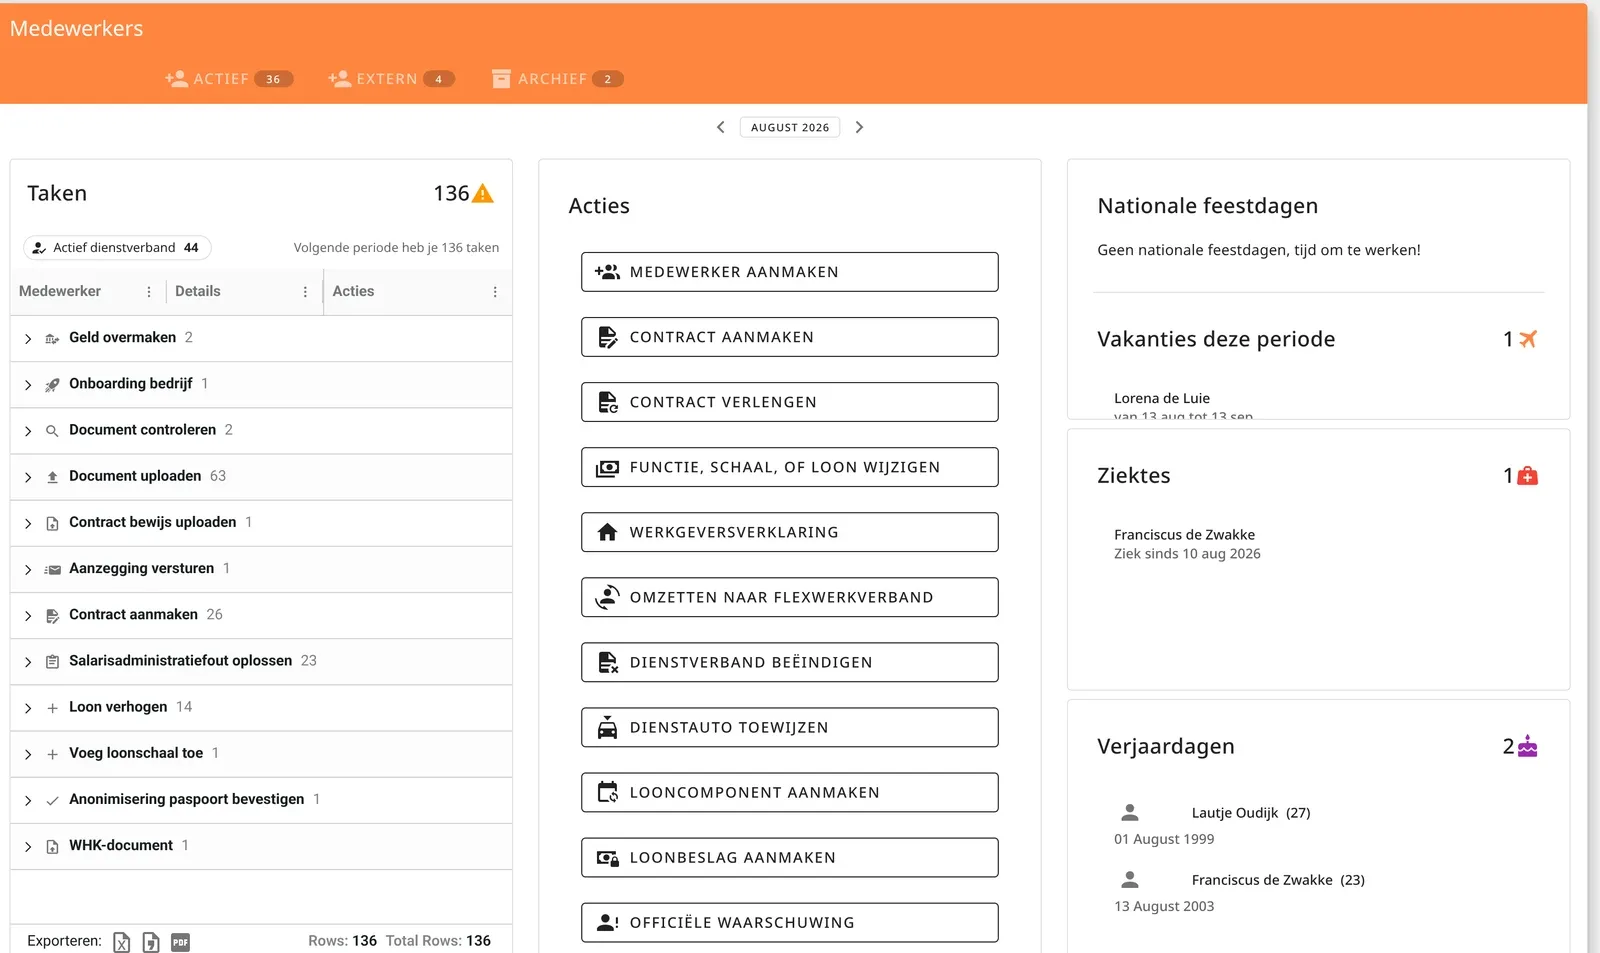Toggle the Actief dienstverband filter chip
This screenshot has width=1600, height=953.
[x=117, y=247]
